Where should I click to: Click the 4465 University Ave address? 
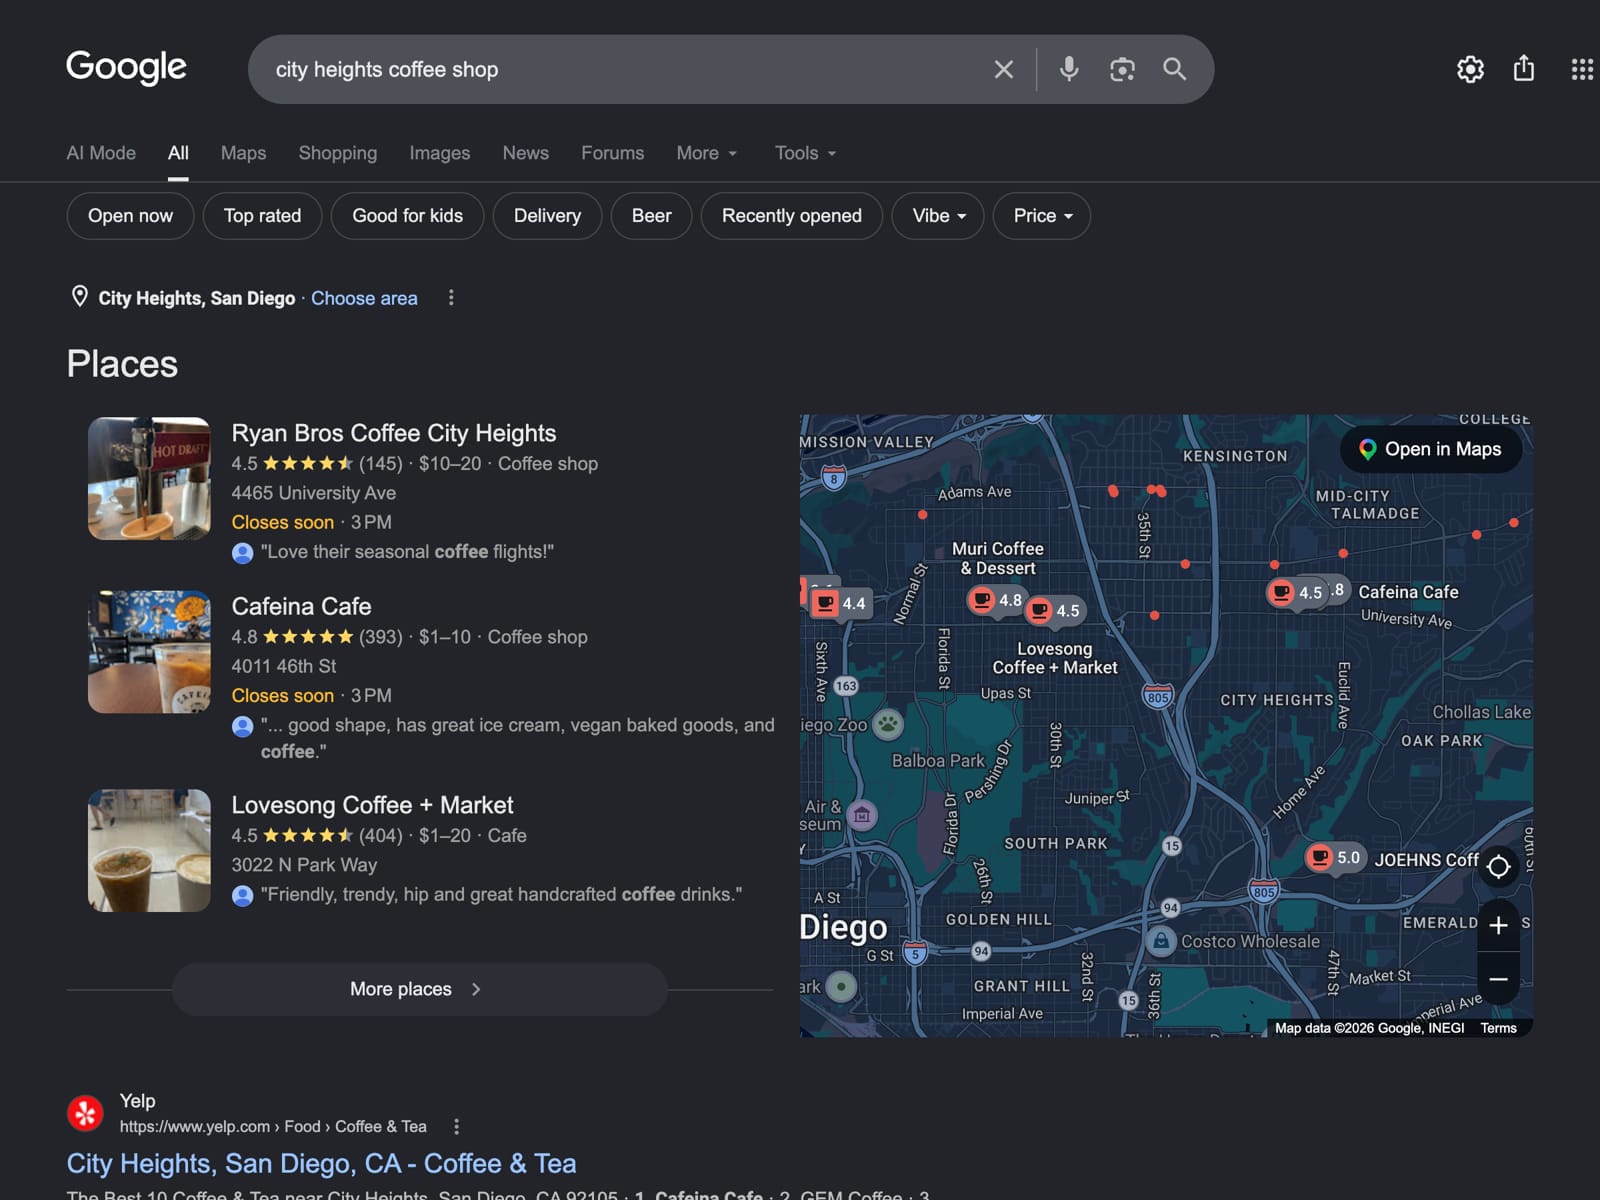313,493
